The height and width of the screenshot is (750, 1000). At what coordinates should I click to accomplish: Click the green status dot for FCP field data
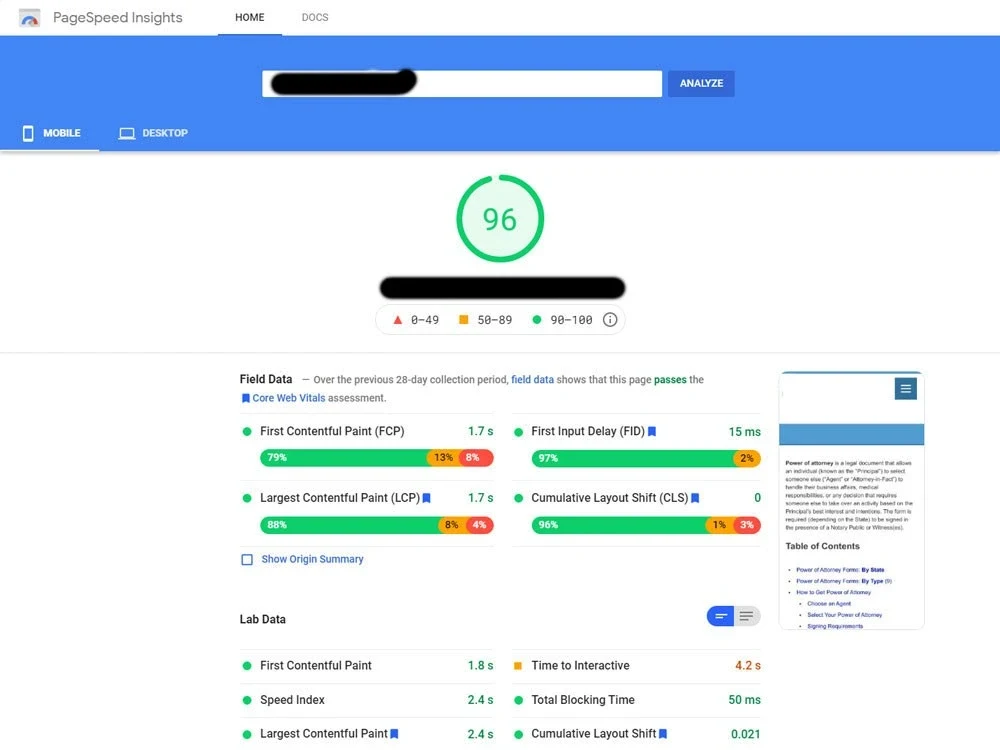pyautogui.click(x=247, y=432)
